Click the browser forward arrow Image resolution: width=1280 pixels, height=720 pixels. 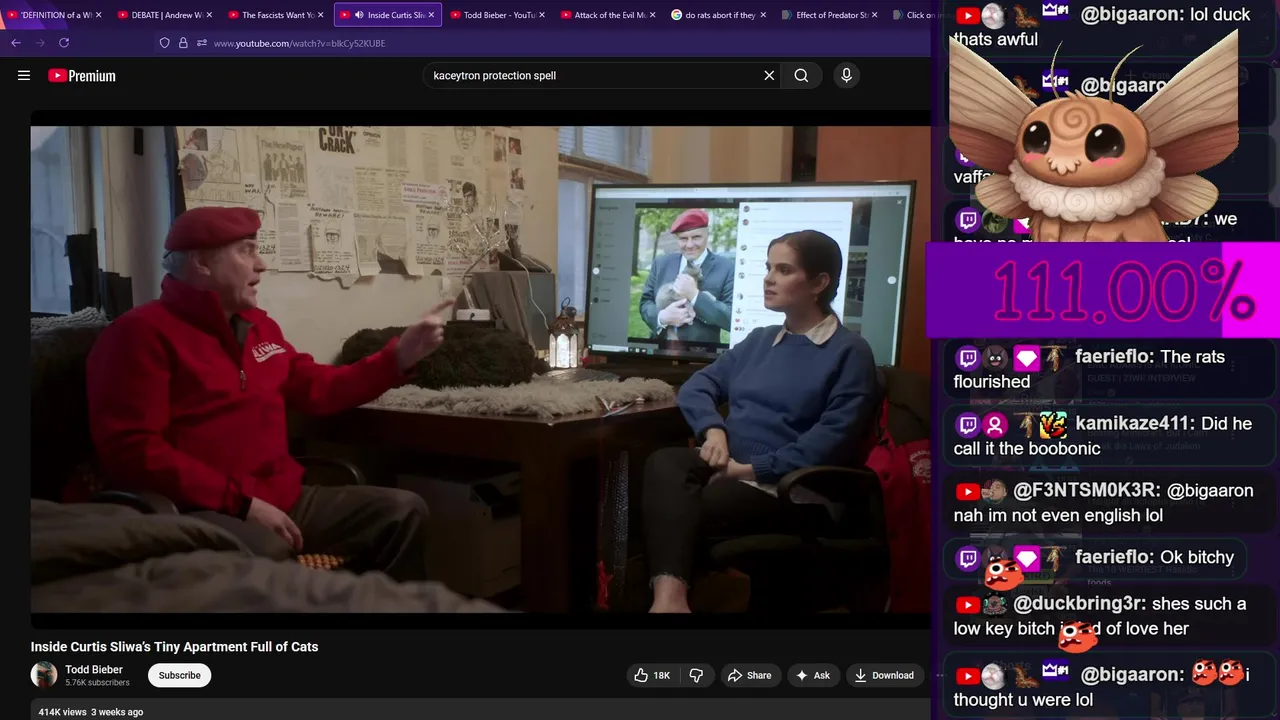(x=40, y=43)
